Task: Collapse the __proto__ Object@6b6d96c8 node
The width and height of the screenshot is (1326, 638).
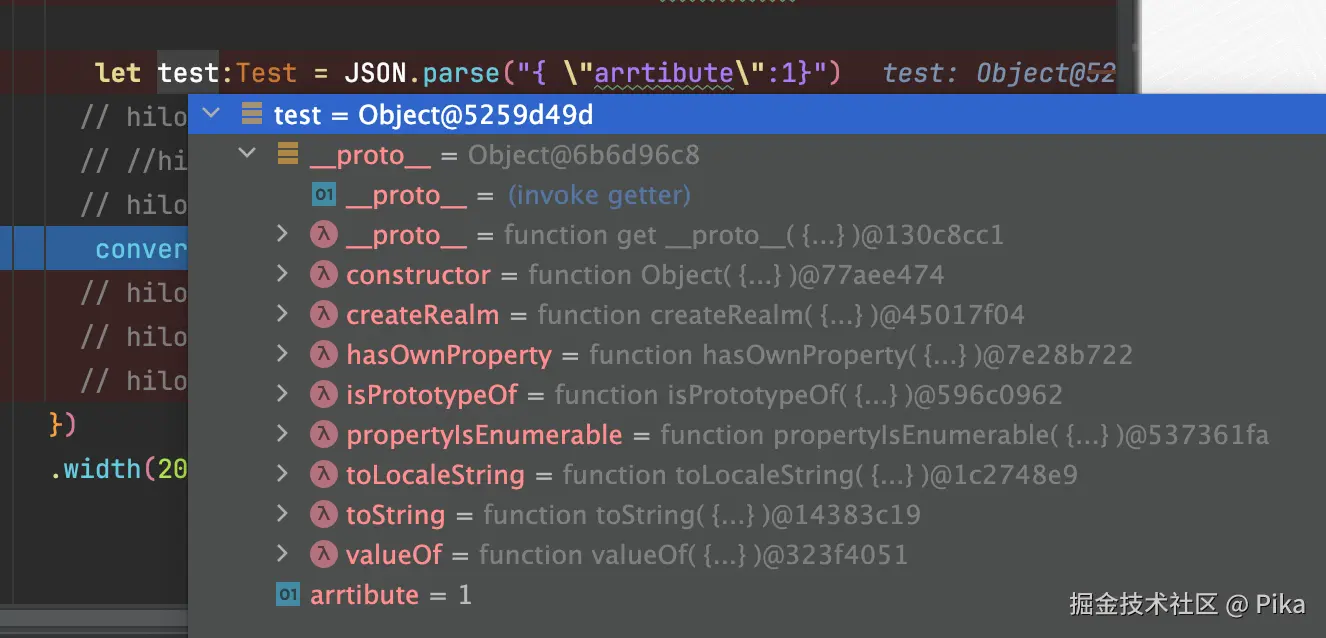Action: click(x=246, y=154)
